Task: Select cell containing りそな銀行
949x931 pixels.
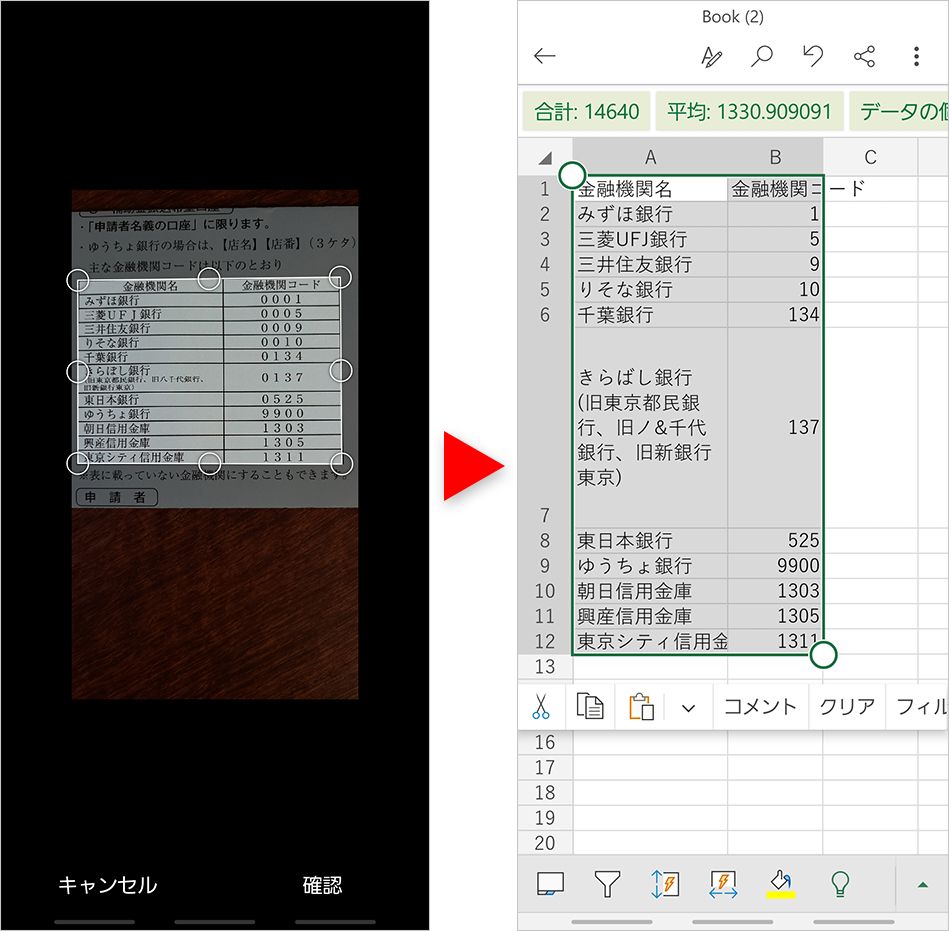Action: coord(651,289)
